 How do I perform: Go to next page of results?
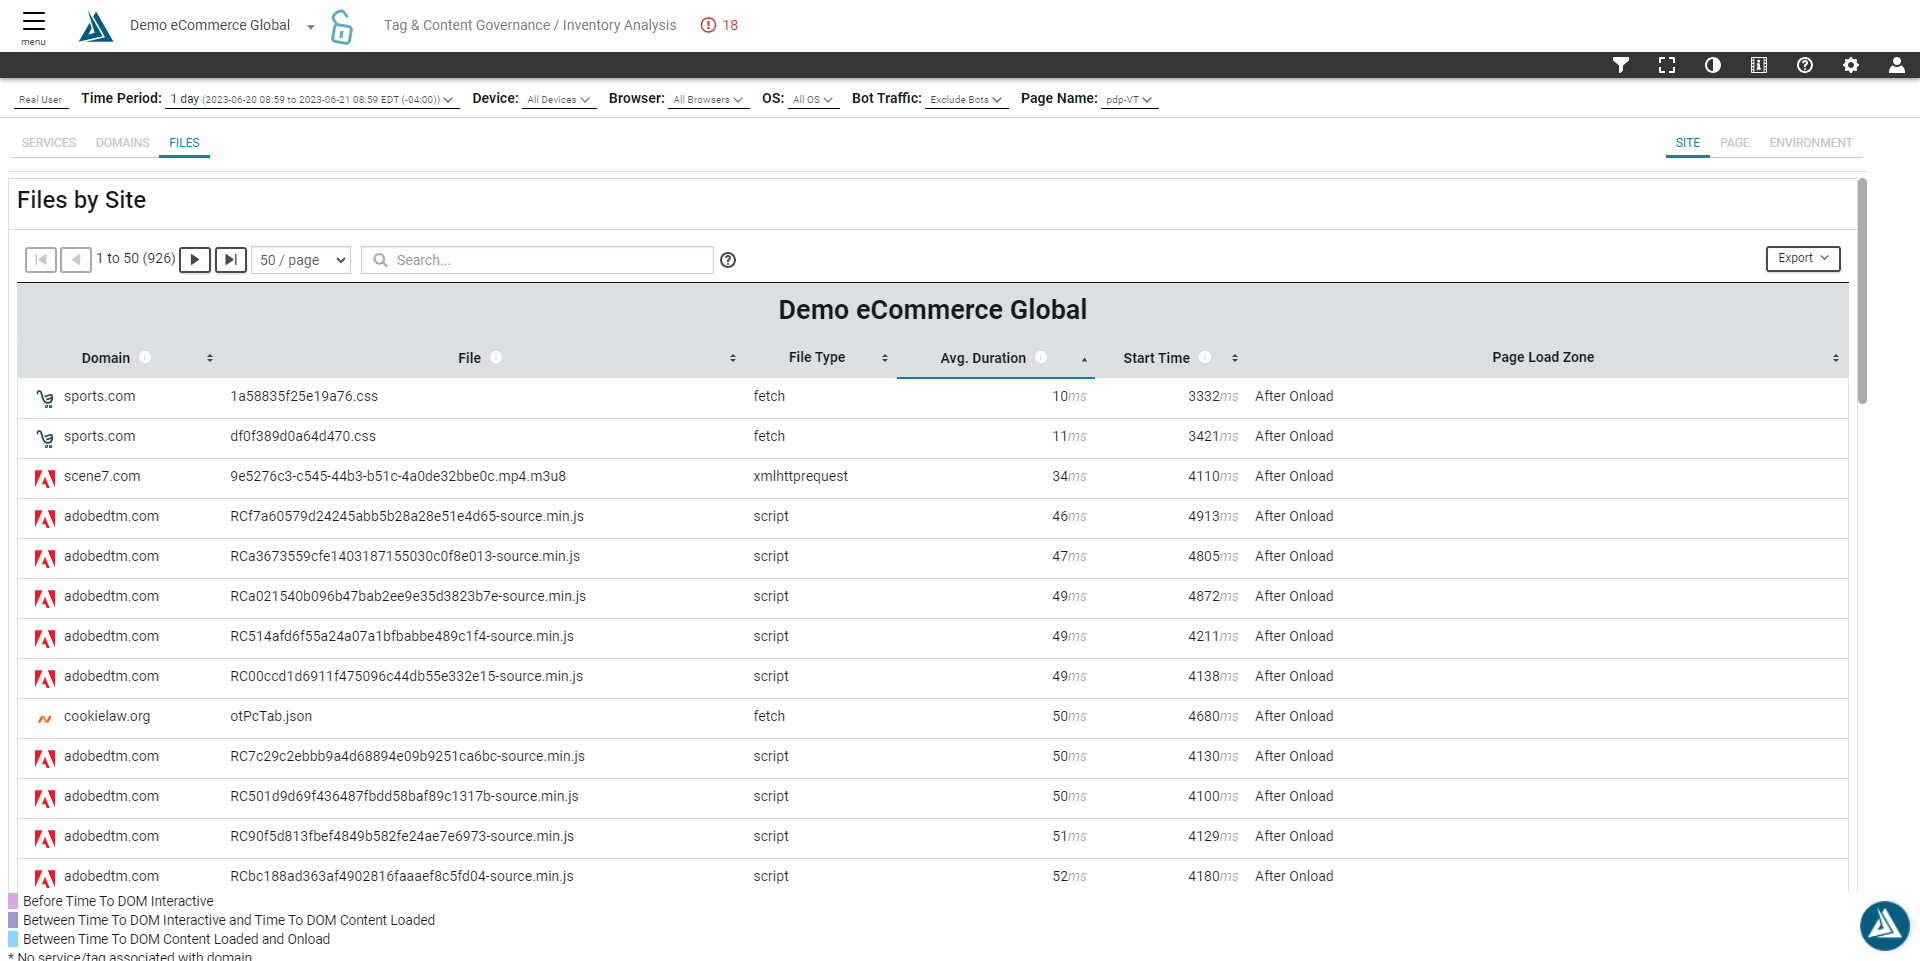195,260
